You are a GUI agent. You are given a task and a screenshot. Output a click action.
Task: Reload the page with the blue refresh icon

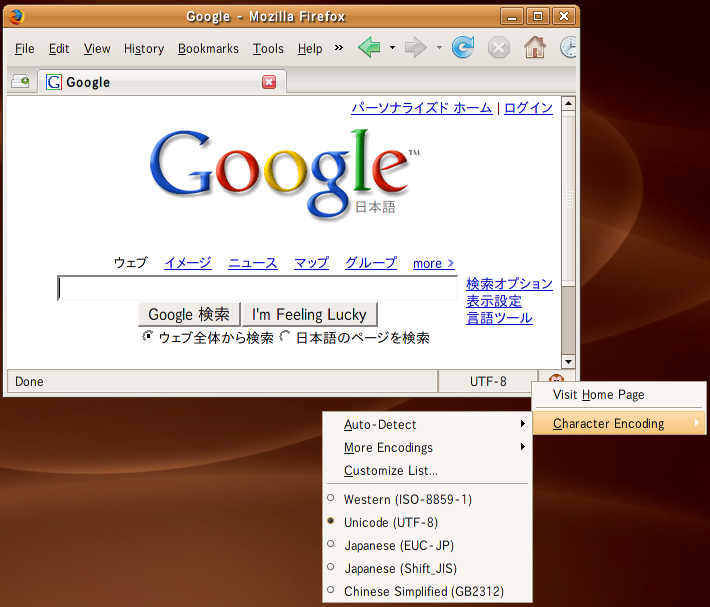[x=463, y=47]
